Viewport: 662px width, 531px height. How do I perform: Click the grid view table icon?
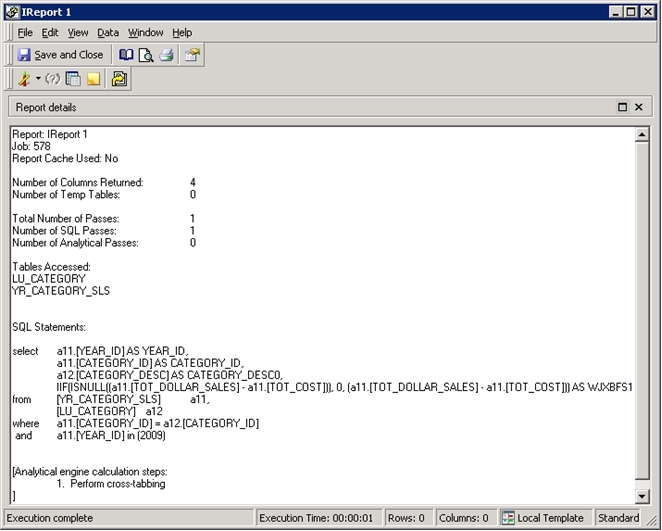tap(73, 79)
